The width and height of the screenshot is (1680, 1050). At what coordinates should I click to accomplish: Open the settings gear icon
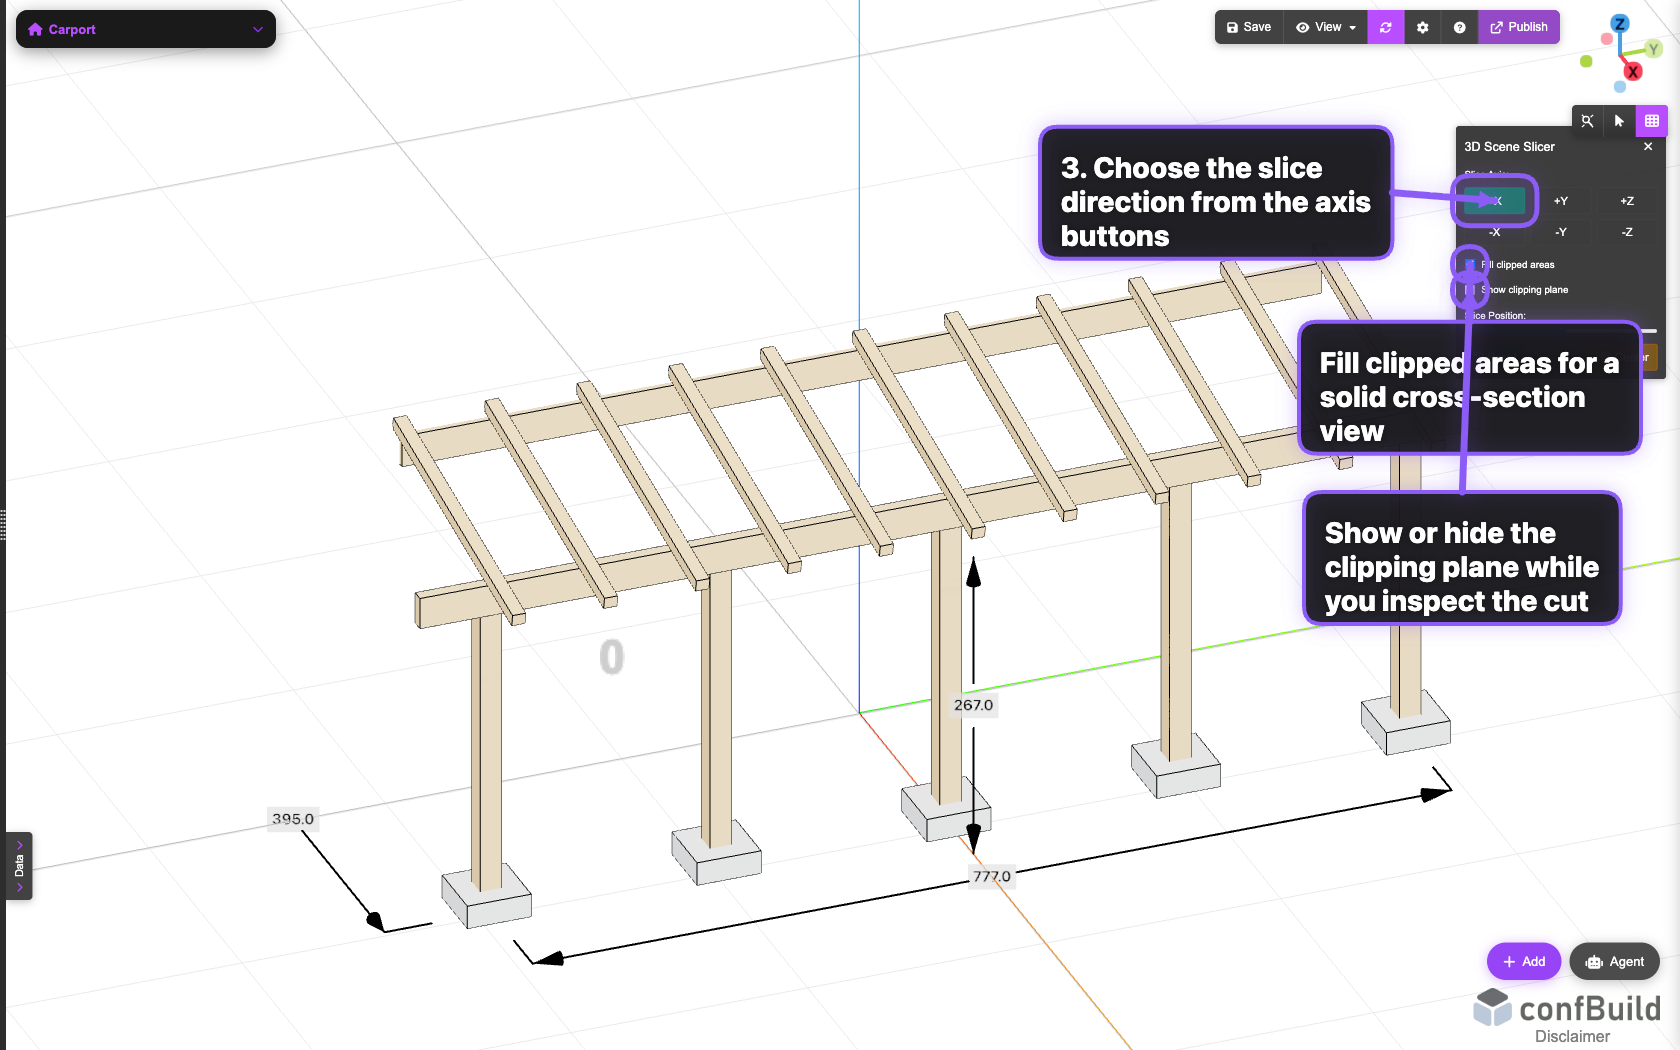click(1422, 27)
